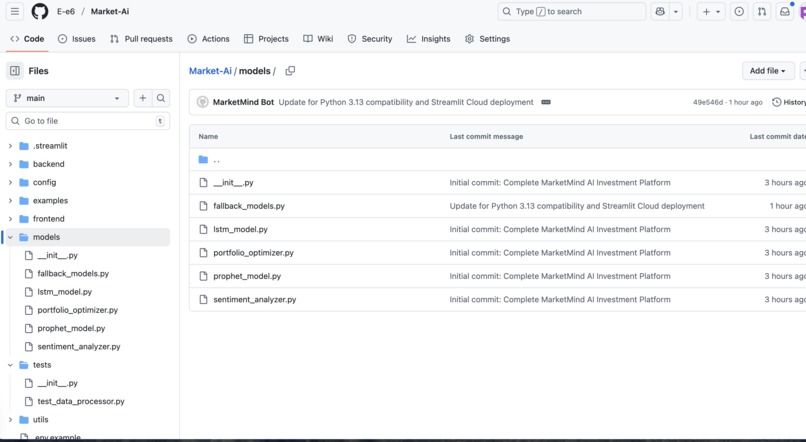Copy the models path to clipboard
Image resolution: width=806 pixels, height=442 pixels.
[290, 71]
